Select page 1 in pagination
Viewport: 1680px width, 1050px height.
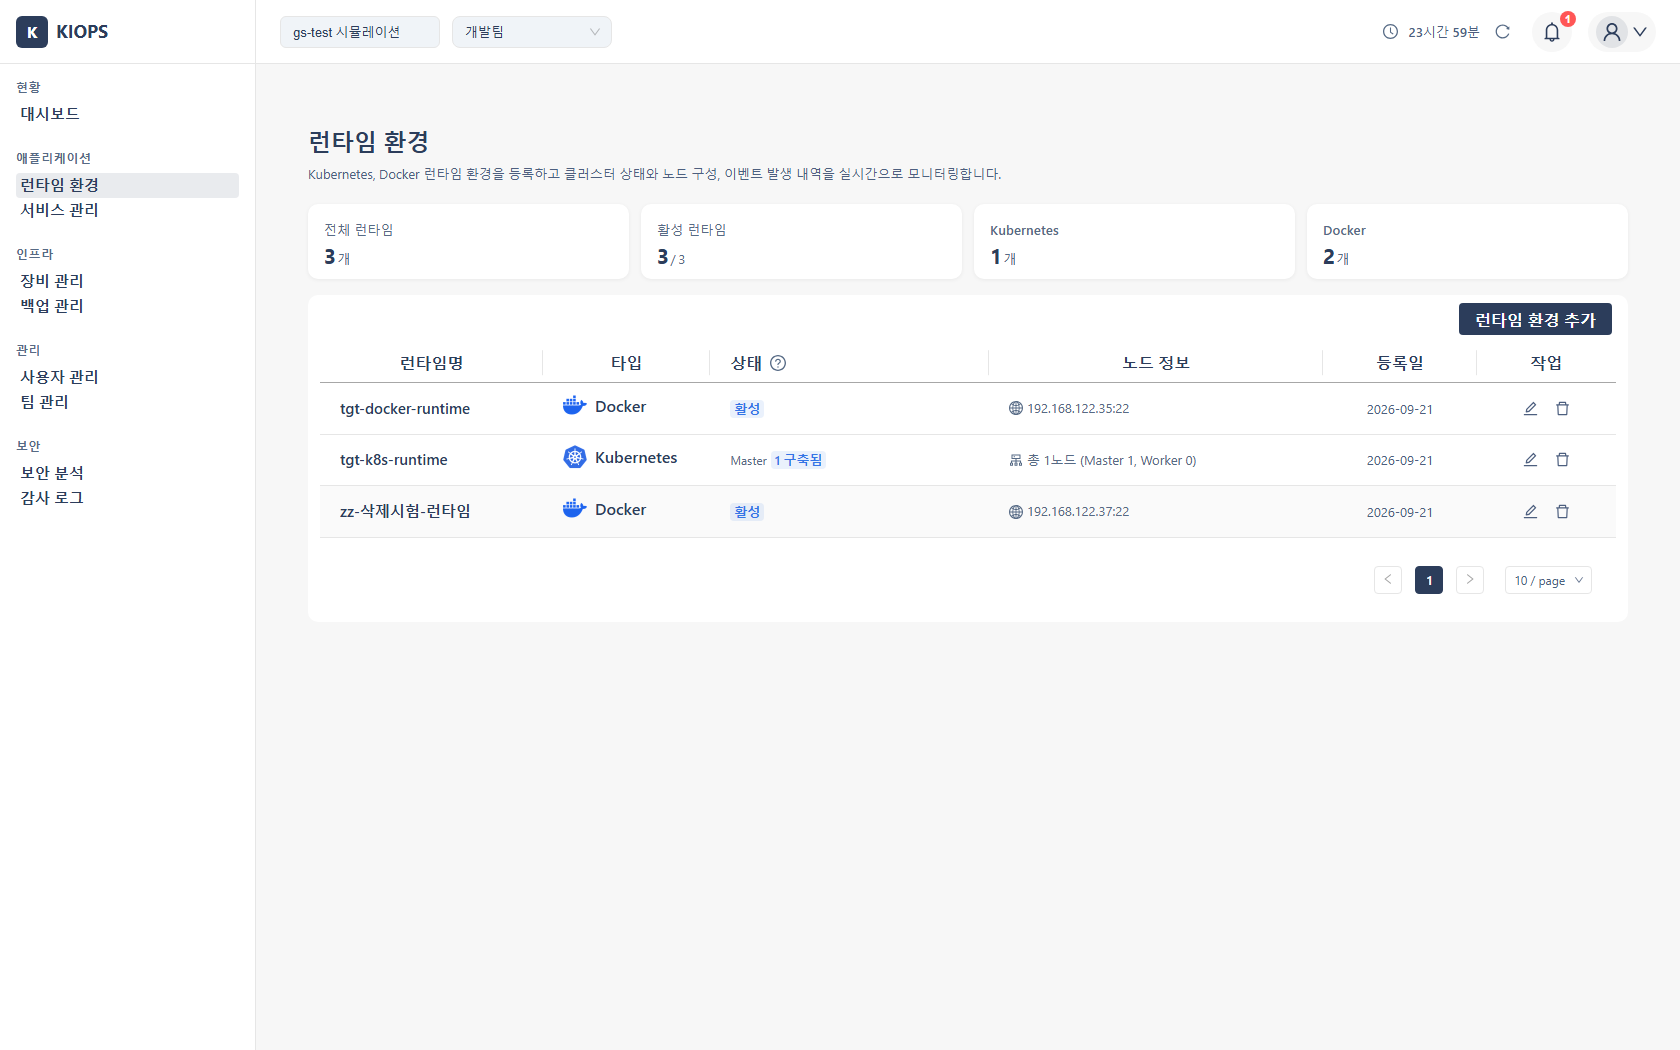click(1429, 580)
